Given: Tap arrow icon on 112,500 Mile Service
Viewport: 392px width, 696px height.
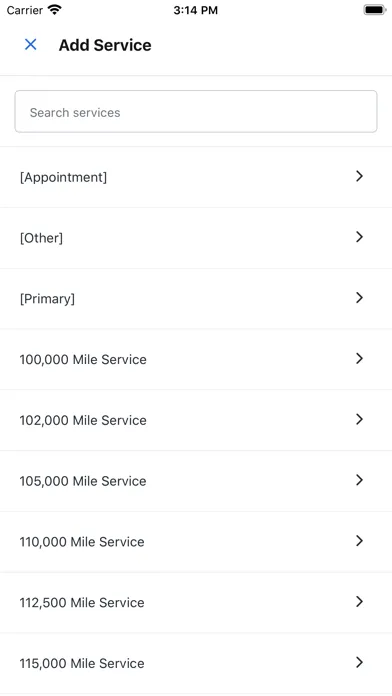Looking at the screenshot, I should (360, 602).
